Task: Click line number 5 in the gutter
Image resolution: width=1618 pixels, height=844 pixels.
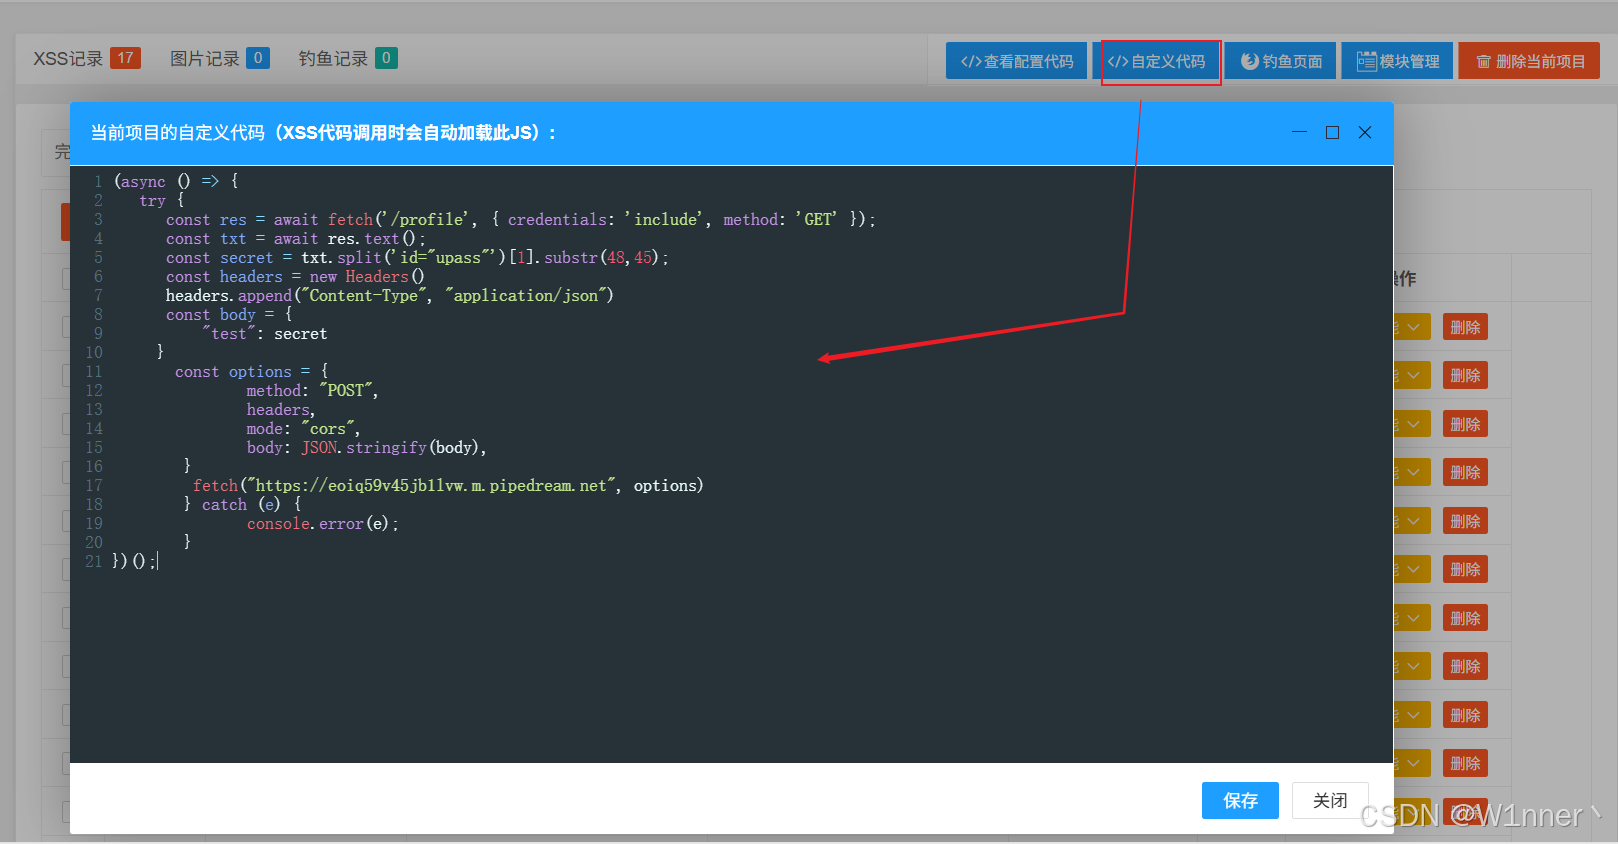Action: 98,257
